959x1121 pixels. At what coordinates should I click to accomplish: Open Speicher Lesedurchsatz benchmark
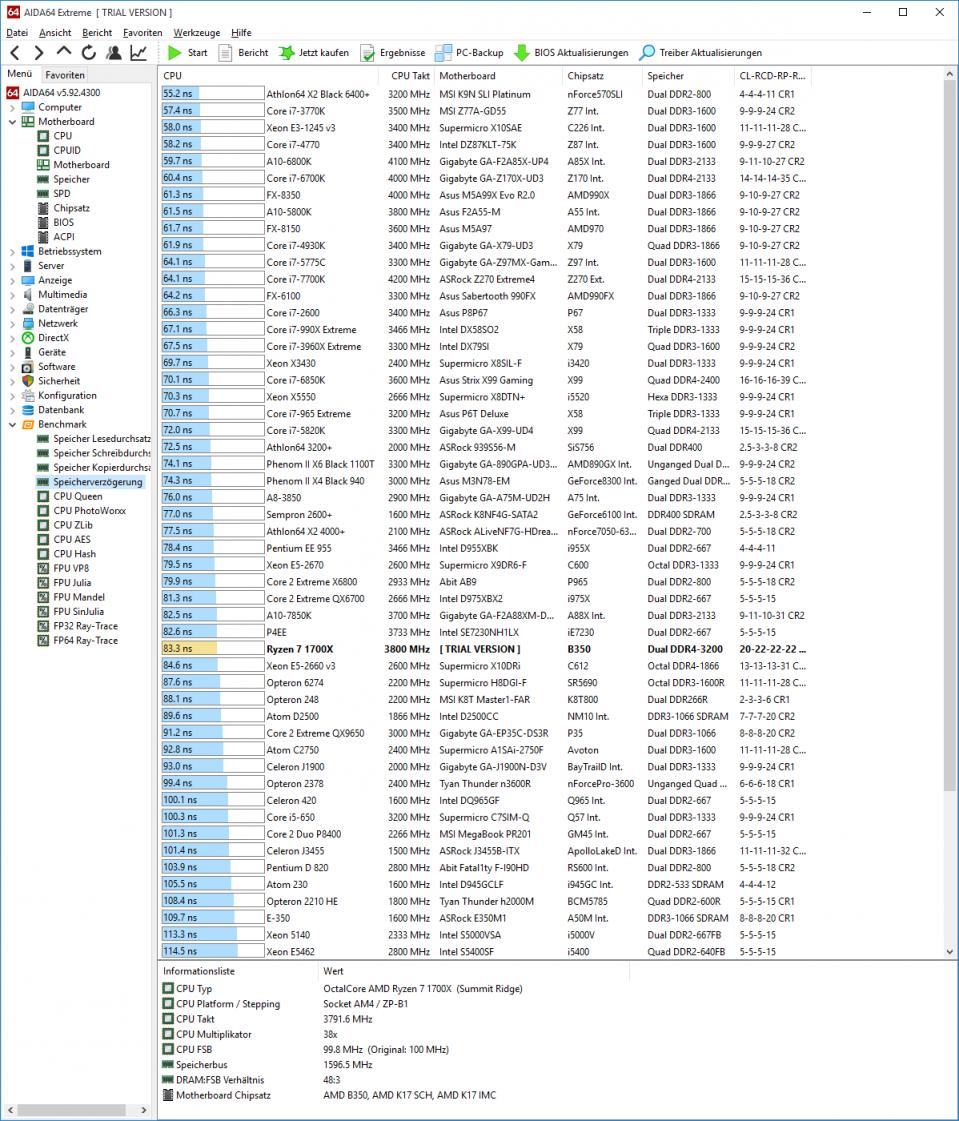[94, 438]
